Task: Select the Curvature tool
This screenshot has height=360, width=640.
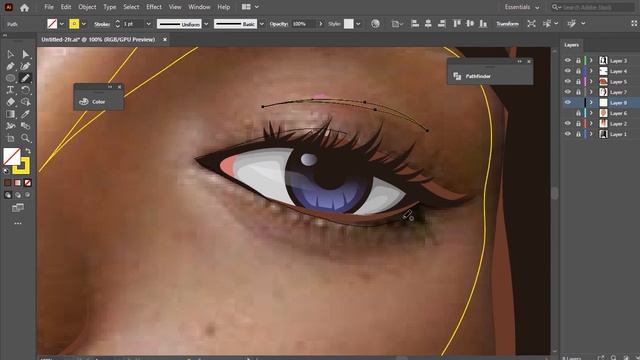Action: [26, 66]
